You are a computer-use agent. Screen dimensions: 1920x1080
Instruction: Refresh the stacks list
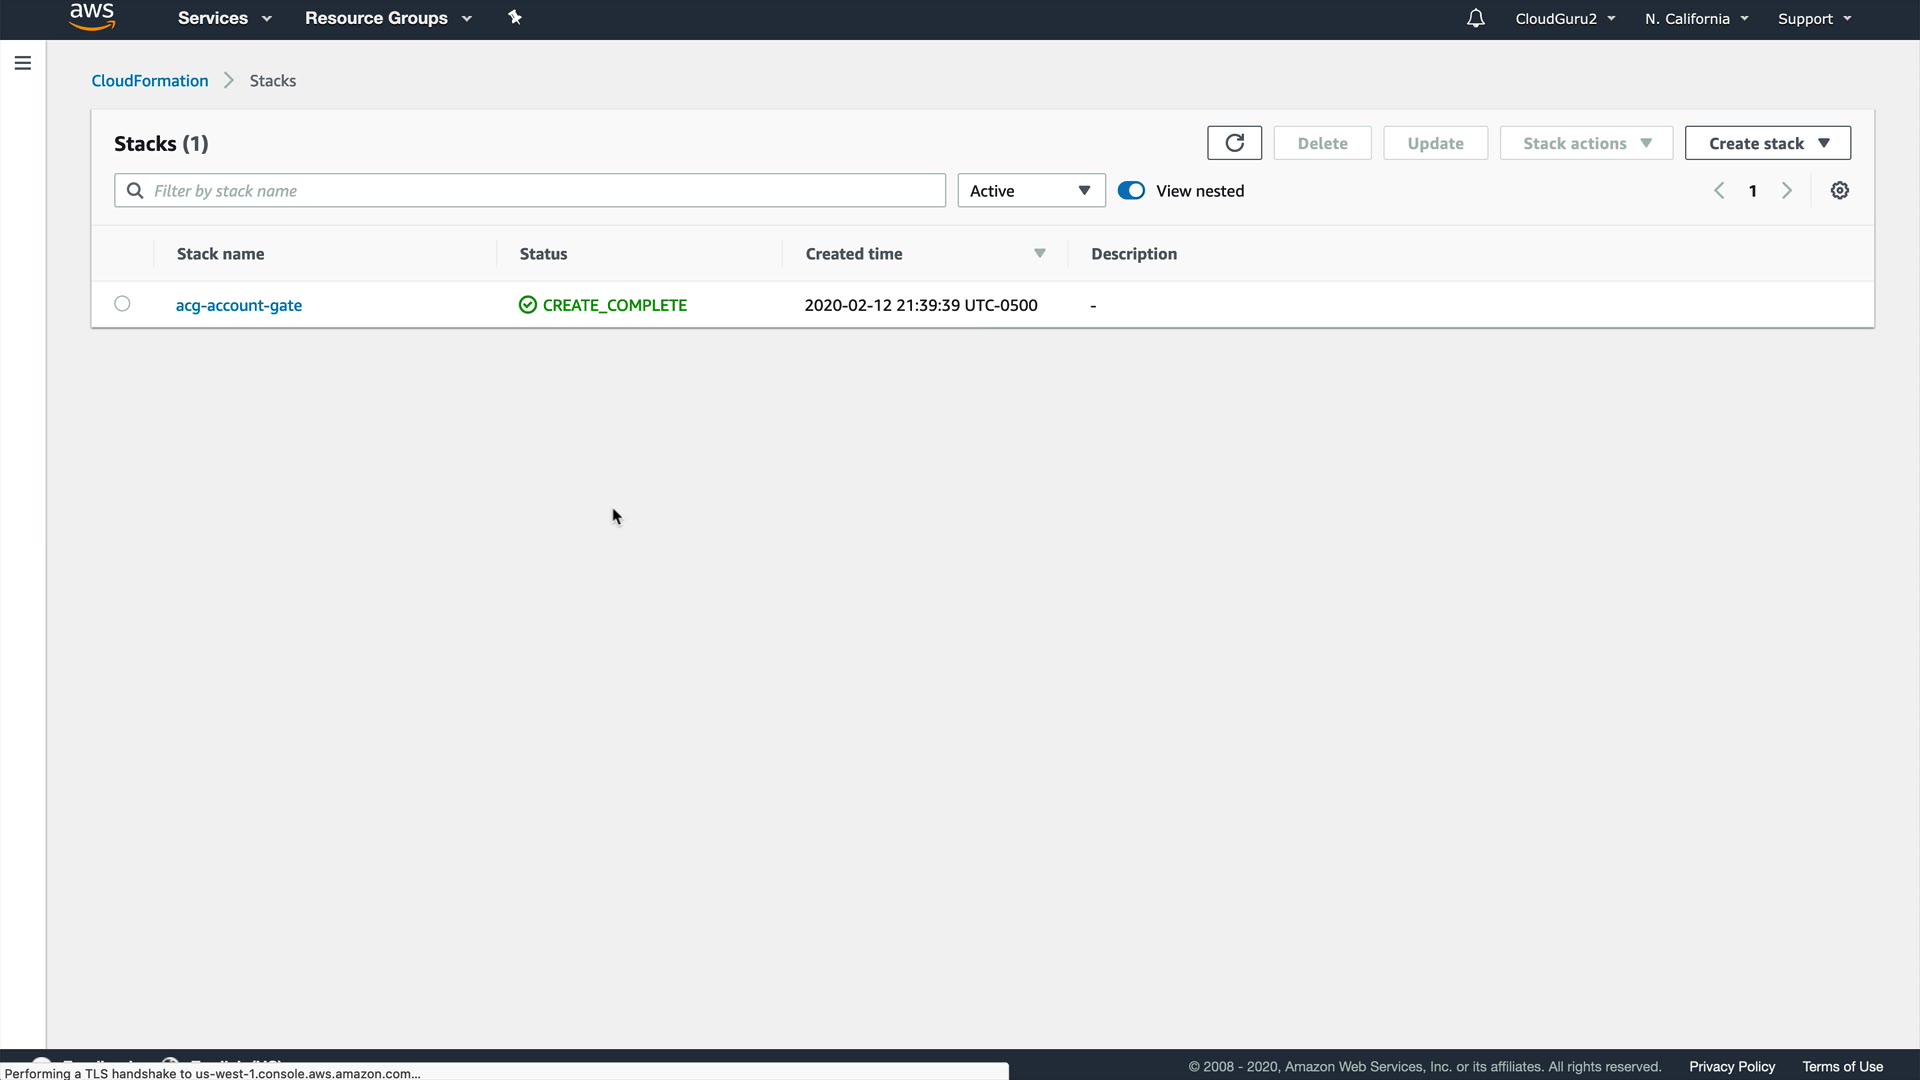[x=1234, y=143]
